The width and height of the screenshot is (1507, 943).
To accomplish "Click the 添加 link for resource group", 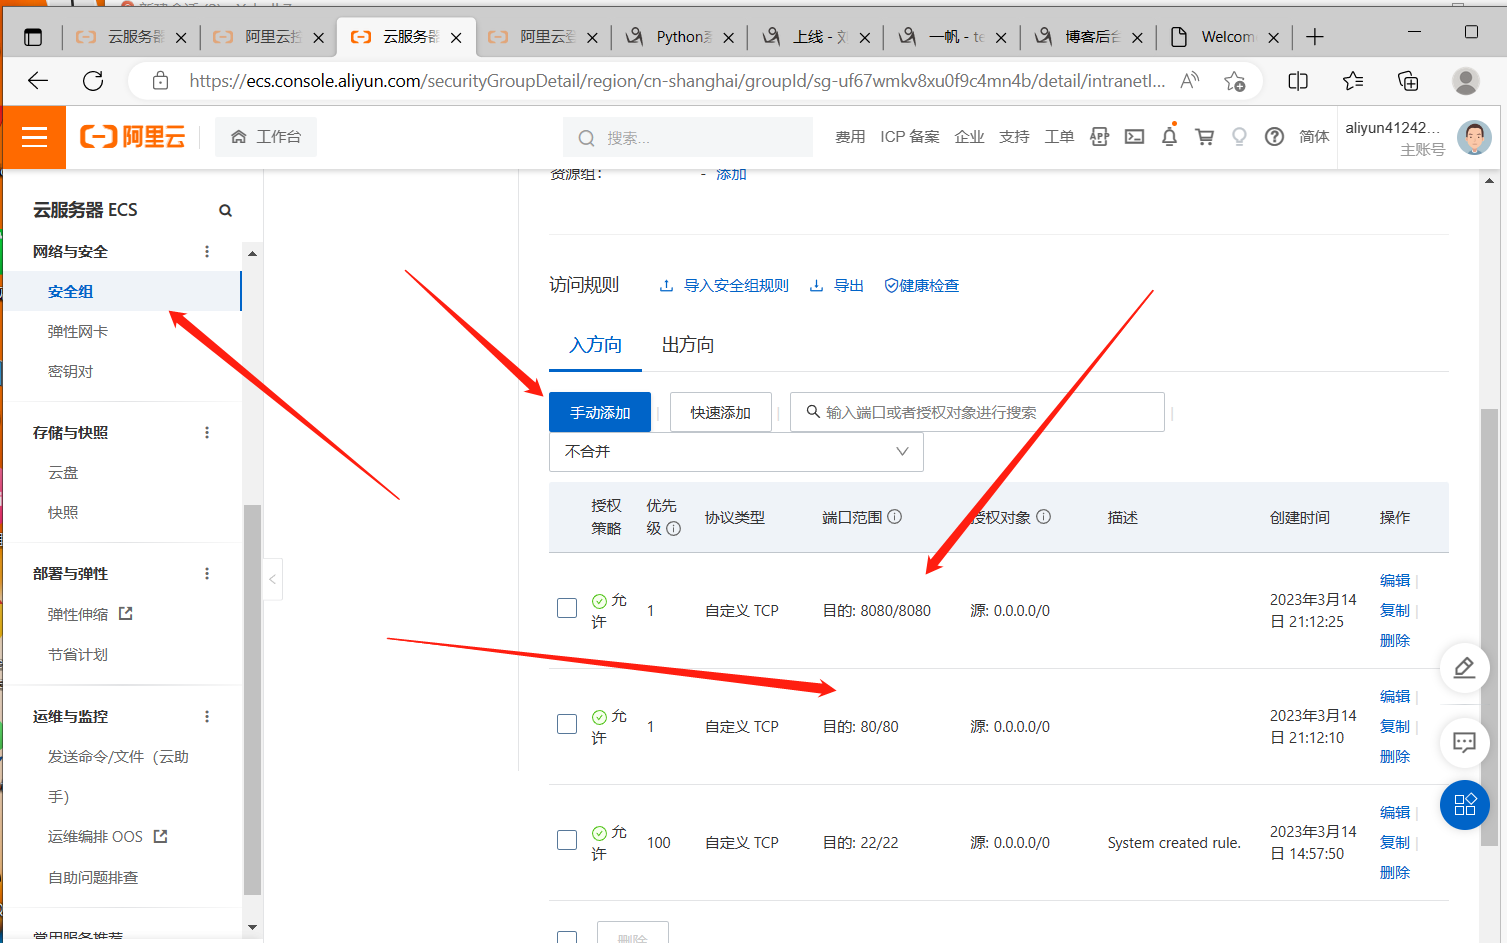I will [x=731, y=174].
